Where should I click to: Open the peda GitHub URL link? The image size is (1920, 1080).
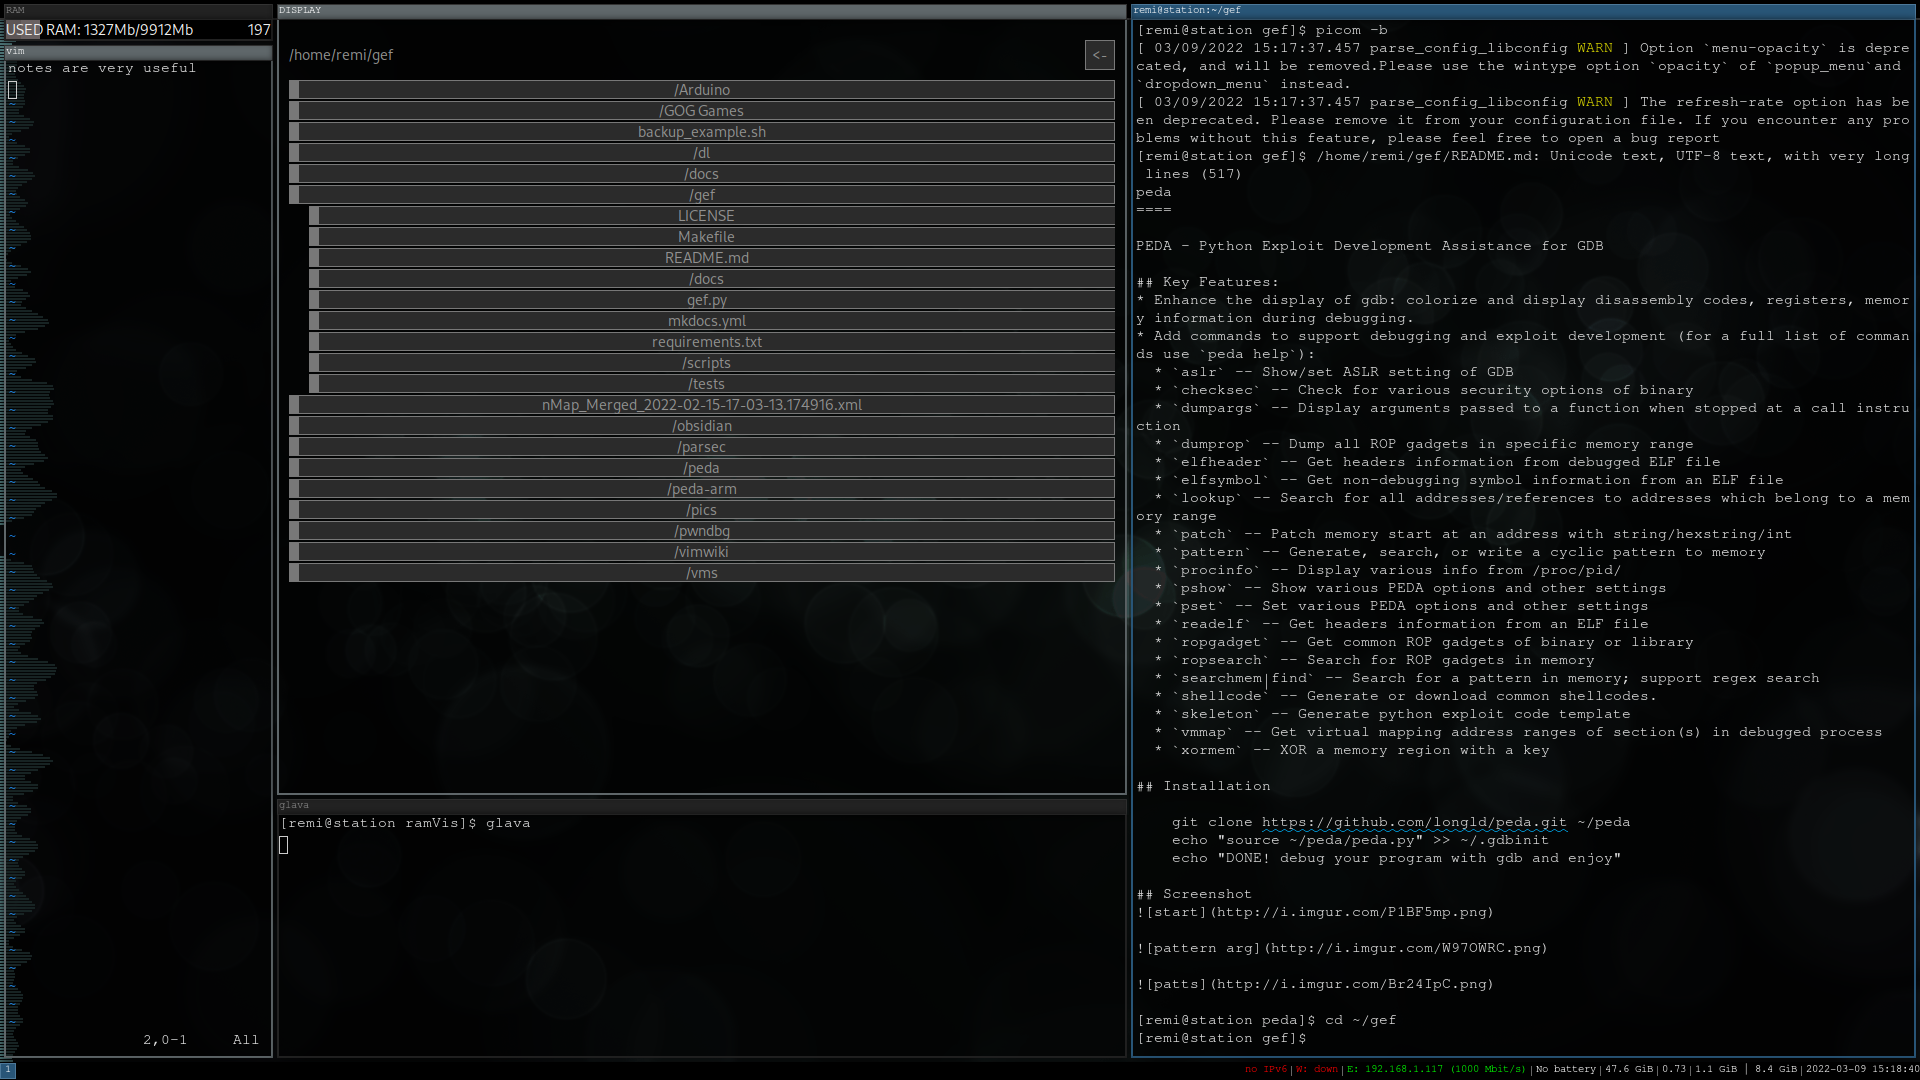(x=1413, y=822)
